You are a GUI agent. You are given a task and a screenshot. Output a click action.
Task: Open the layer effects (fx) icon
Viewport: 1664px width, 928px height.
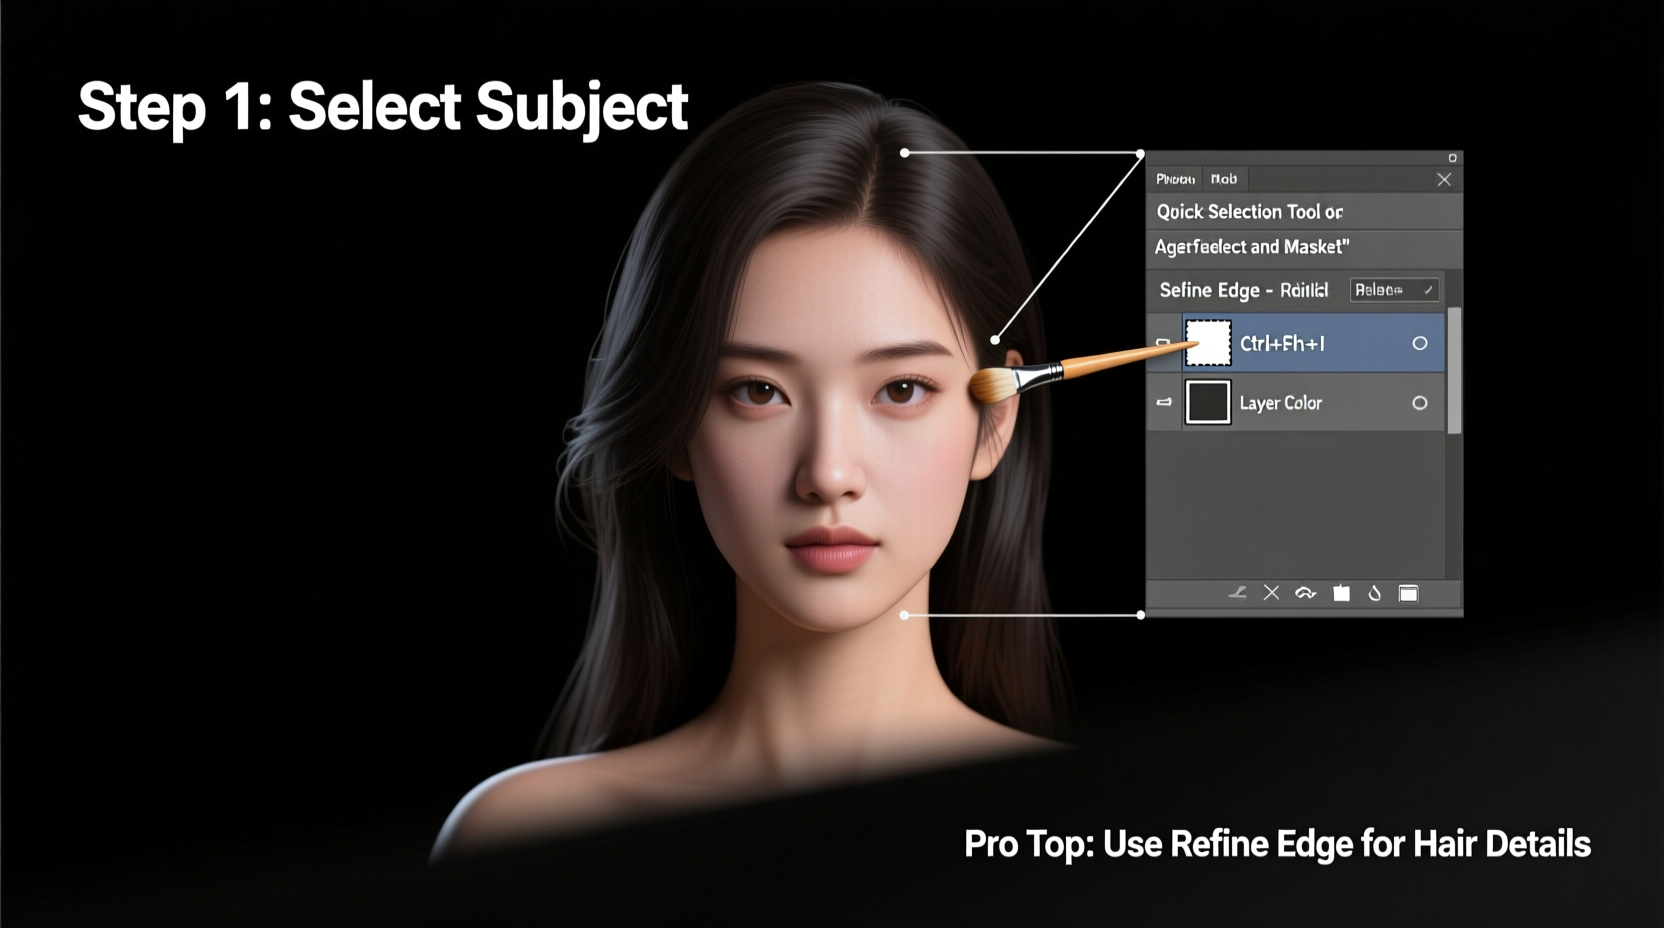coord(1306,593)
